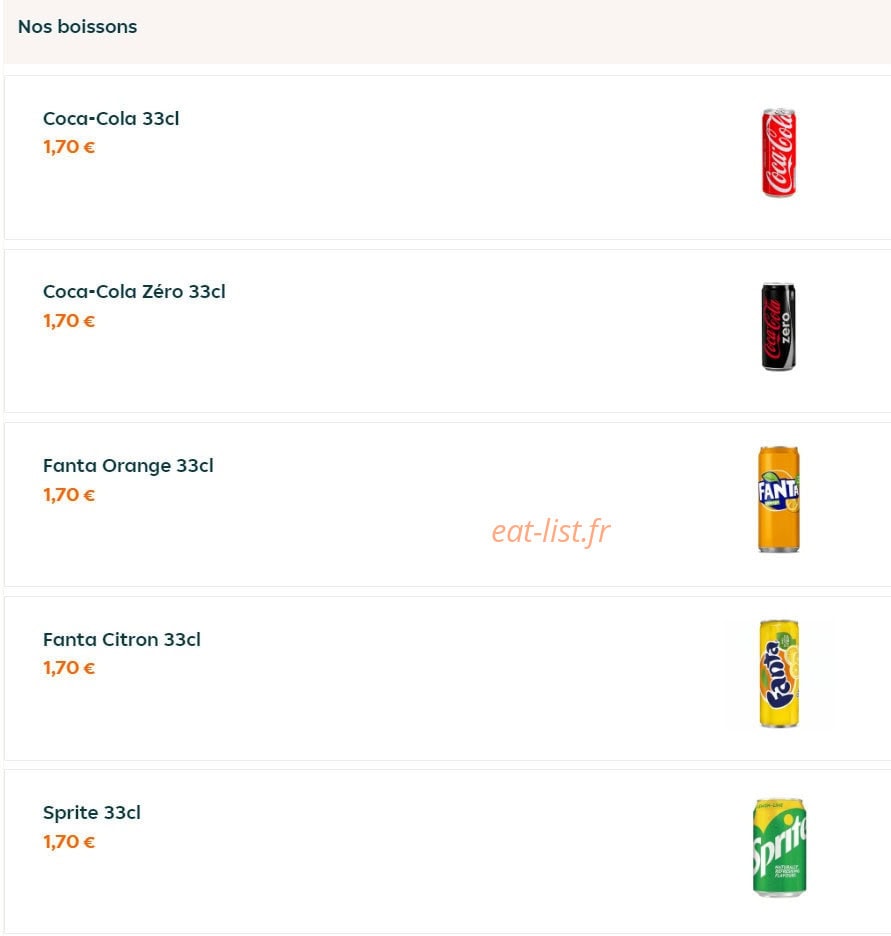The height and width of the screenshot is (936, 891).
Task: Open the Fanta Citron 33cl item
Action: [x=122, y=639]
